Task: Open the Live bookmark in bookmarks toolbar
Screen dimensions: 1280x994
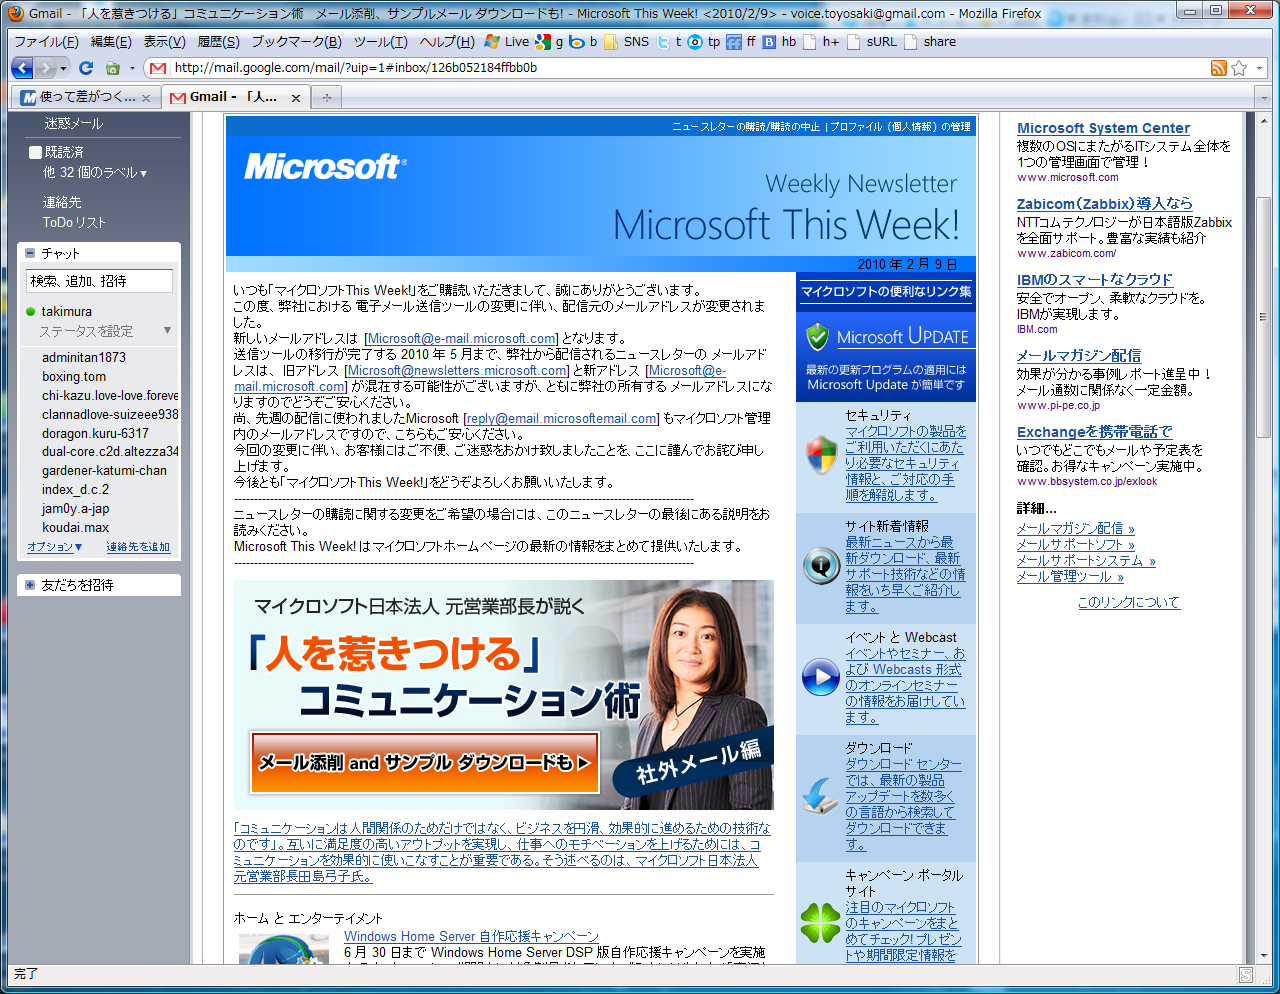Action: click(x=507, y=42)
